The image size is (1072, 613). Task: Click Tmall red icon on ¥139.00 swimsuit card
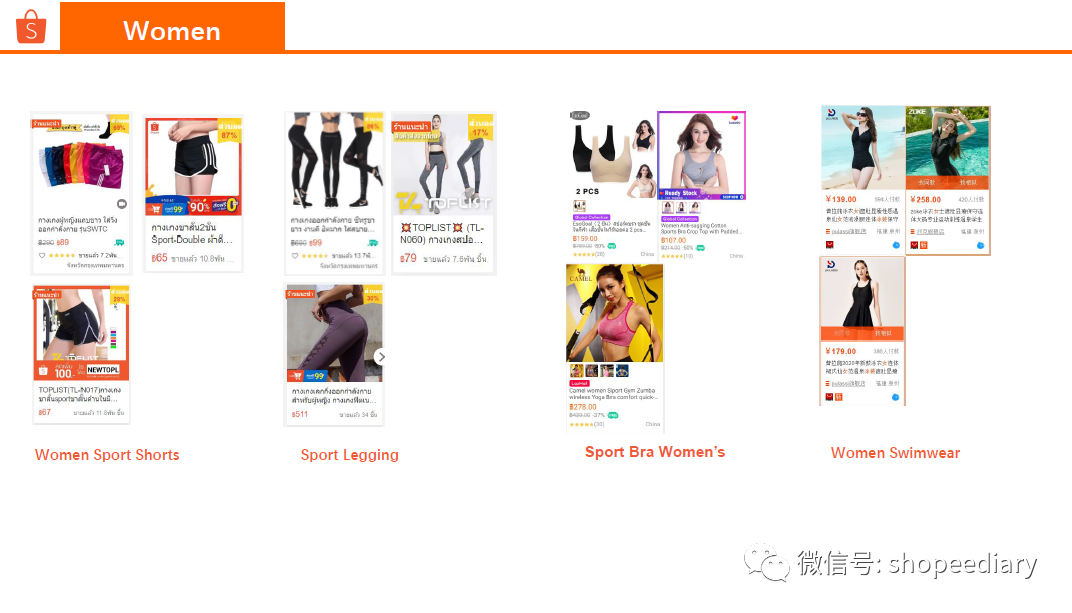[829, 245]
